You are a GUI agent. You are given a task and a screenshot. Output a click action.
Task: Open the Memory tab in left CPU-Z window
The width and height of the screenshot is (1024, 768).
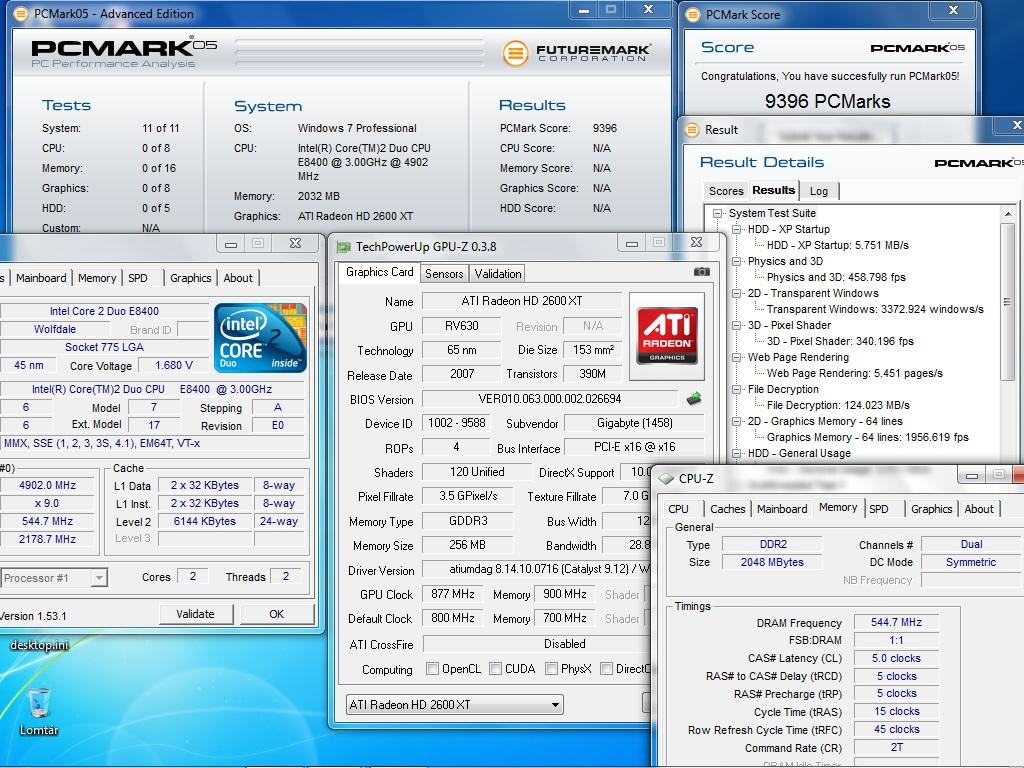click(x=97, y=278)
